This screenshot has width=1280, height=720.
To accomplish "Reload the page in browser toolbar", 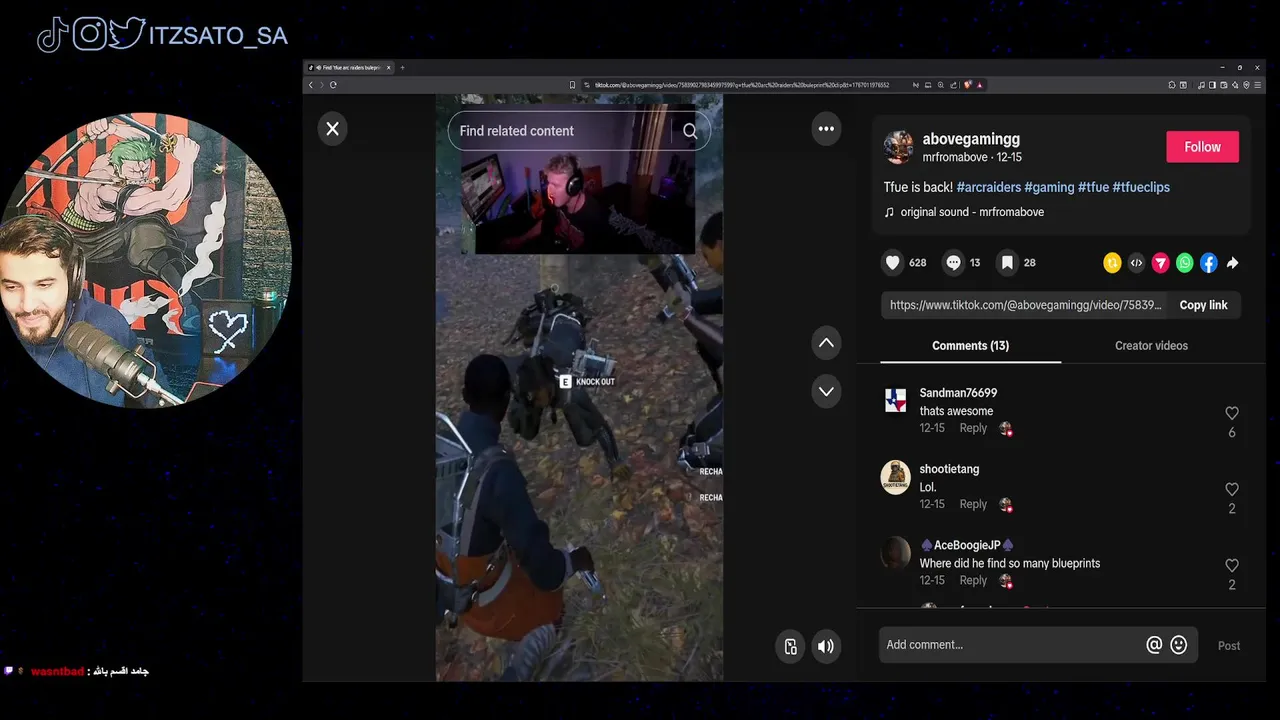I will [x=333, y=85].
